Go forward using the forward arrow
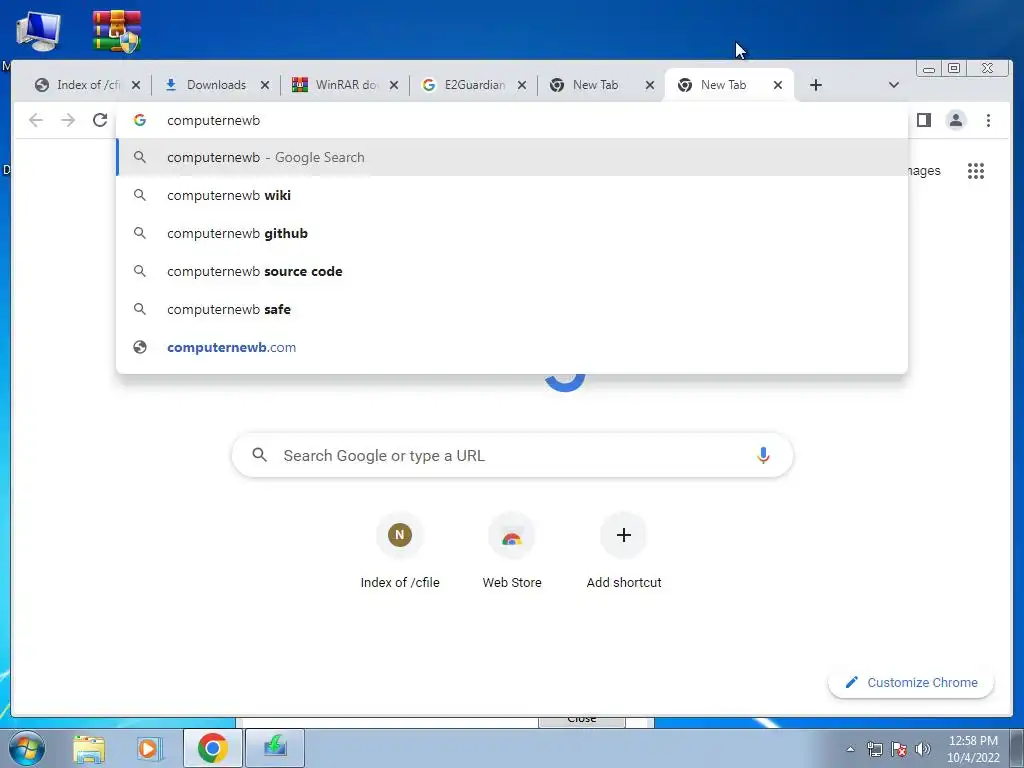The width and height of the screenshot is (1024, 768). (x=68, y=120)
